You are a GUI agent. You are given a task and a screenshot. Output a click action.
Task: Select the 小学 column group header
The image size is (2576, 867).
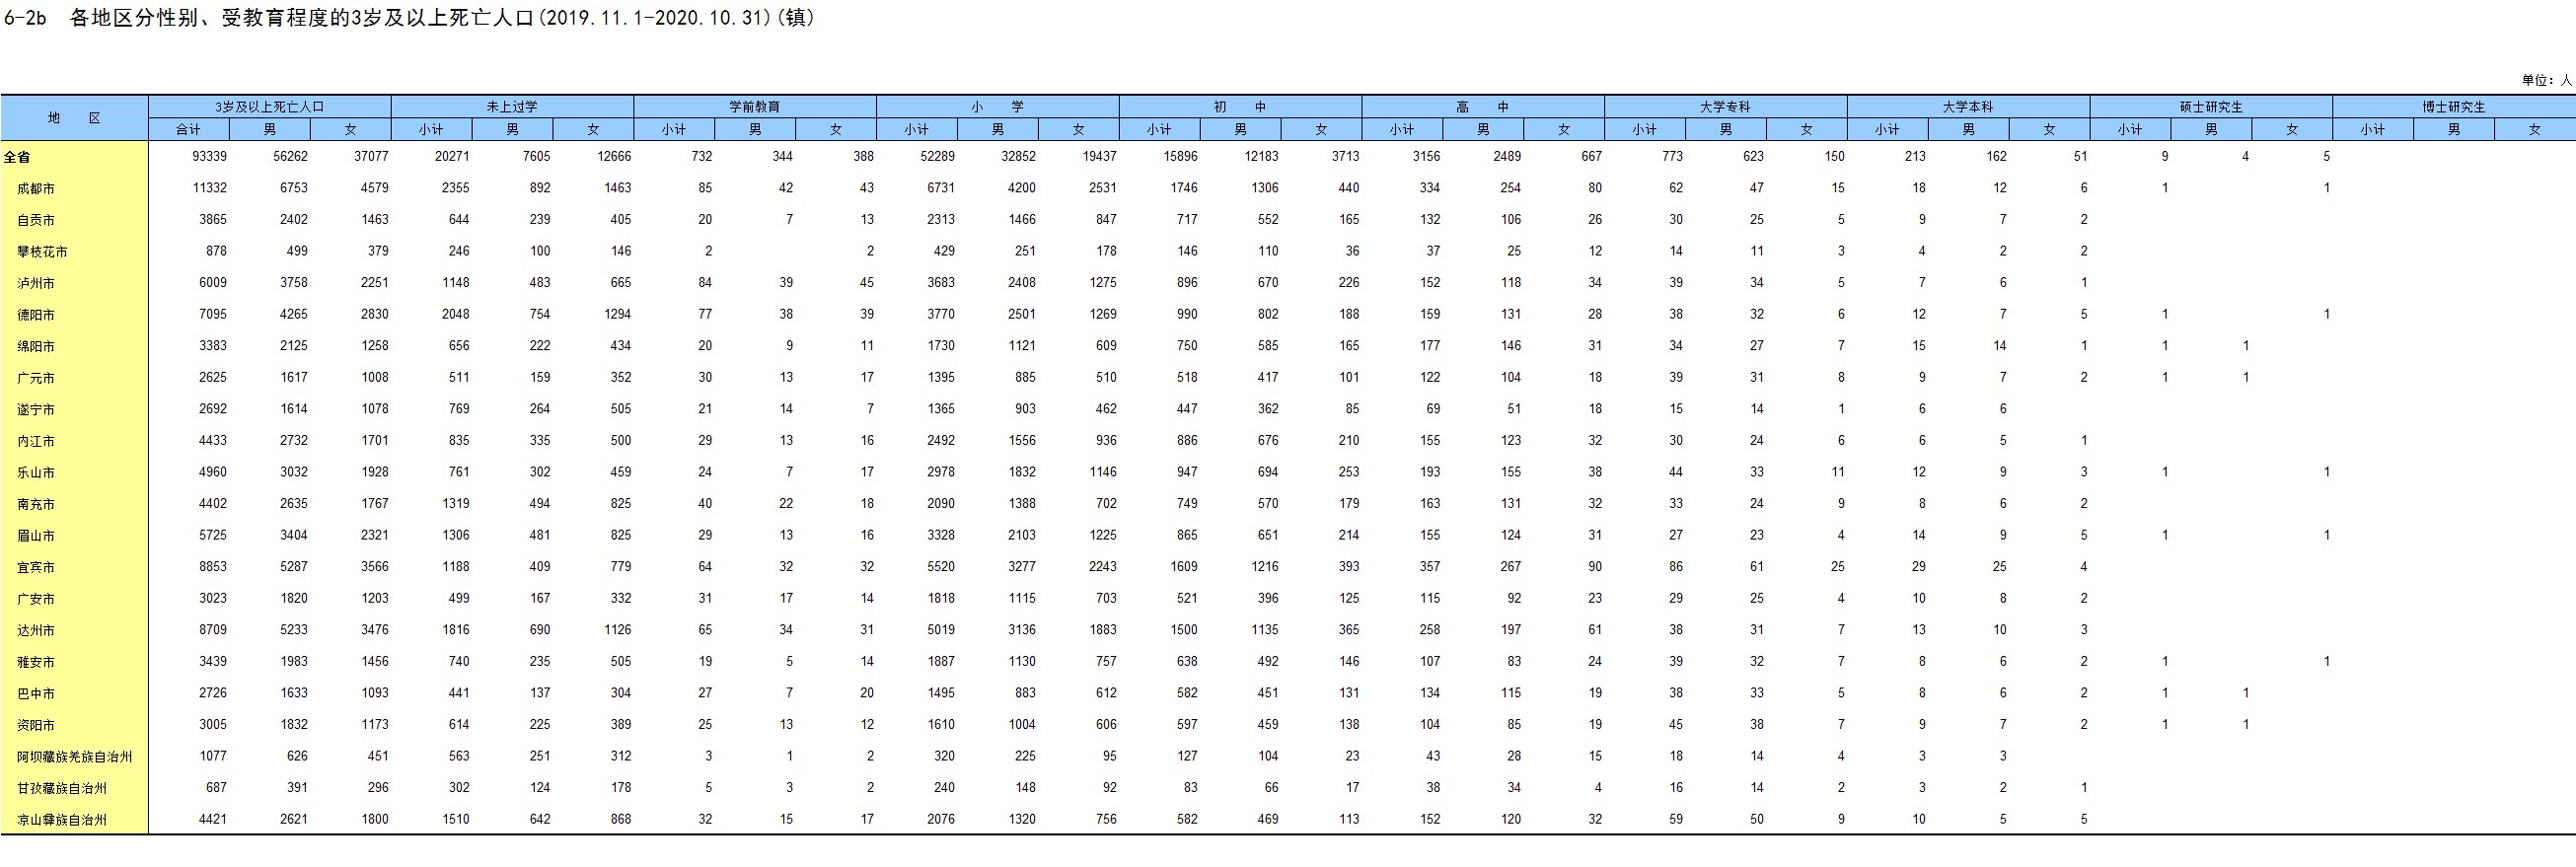[998, 107]
